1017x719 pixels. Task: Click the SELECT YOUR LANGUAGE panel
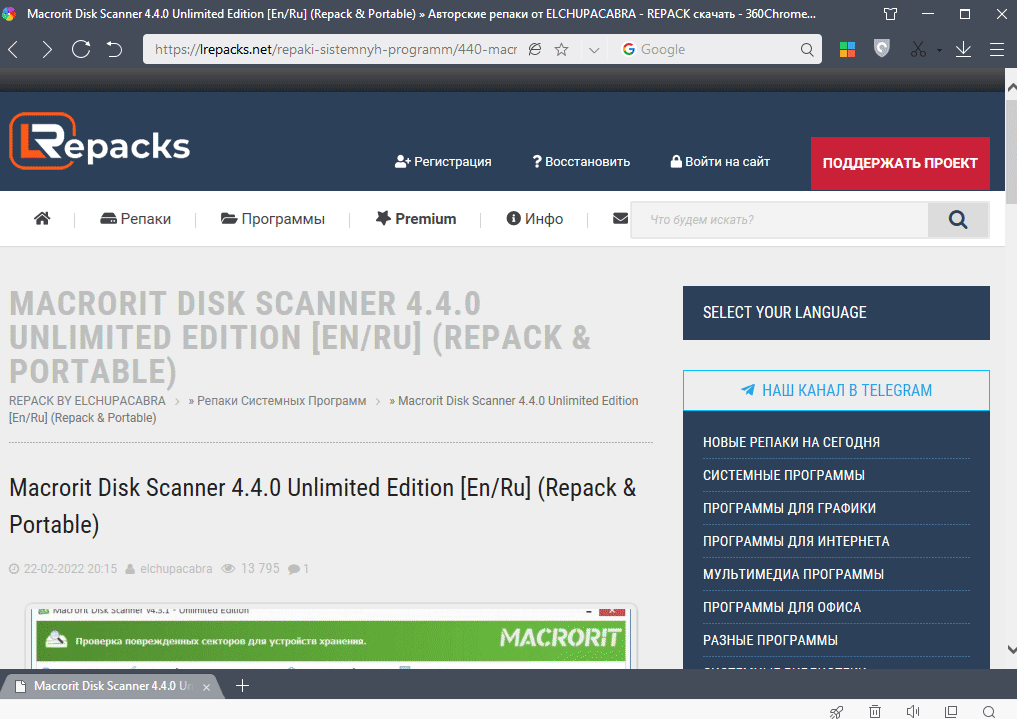tap(836, 312)
